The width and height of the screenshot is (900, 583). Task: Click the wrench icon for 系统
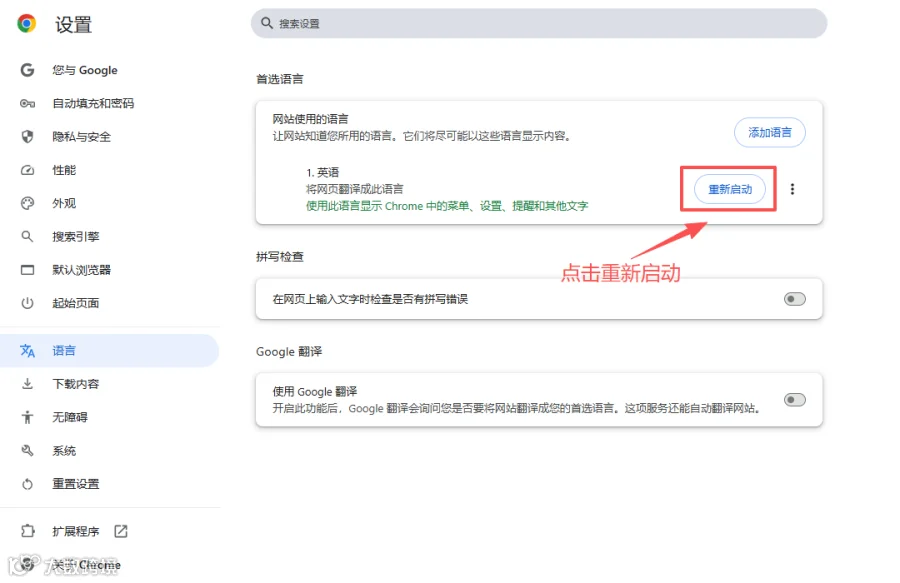coord(27,450)
